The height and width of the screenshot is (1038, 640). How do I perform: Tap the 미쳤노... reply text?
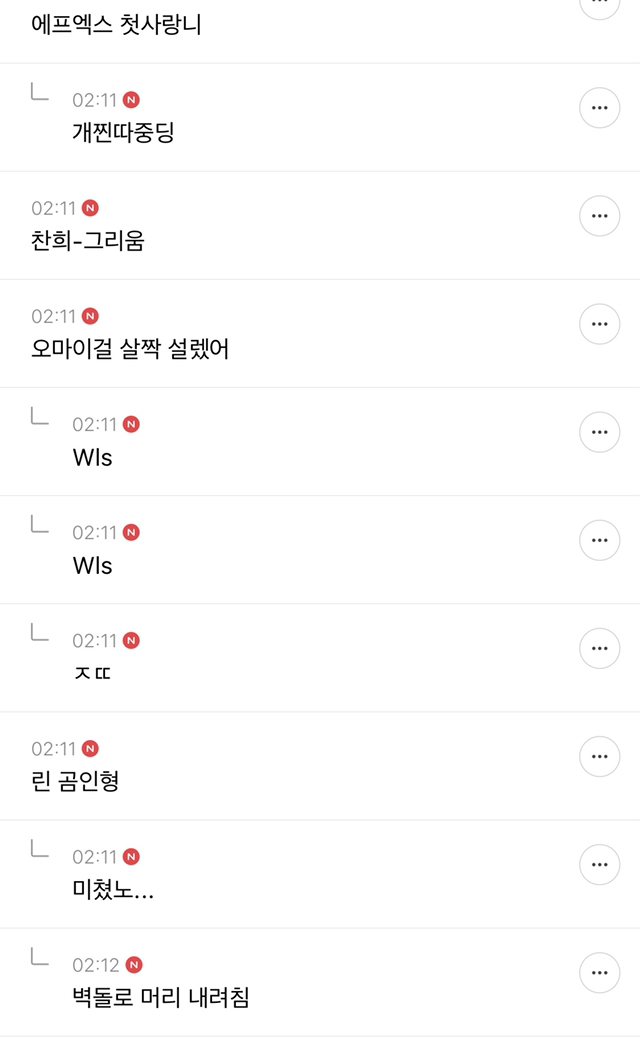pyautogui.click(x=113, y=889)
